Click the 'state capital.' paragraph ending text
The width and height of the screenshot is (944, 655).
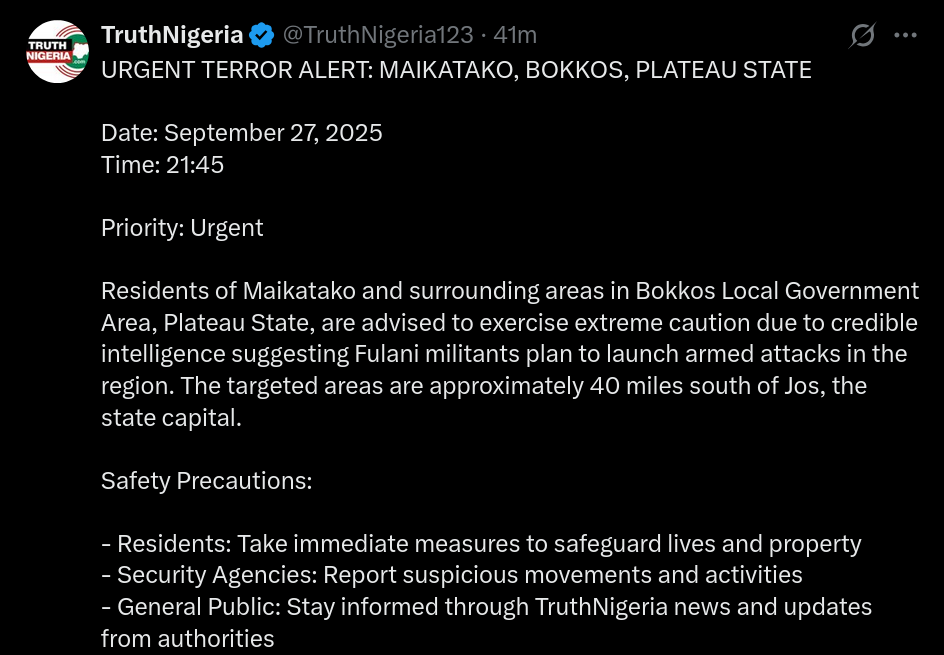pos(171,417)
